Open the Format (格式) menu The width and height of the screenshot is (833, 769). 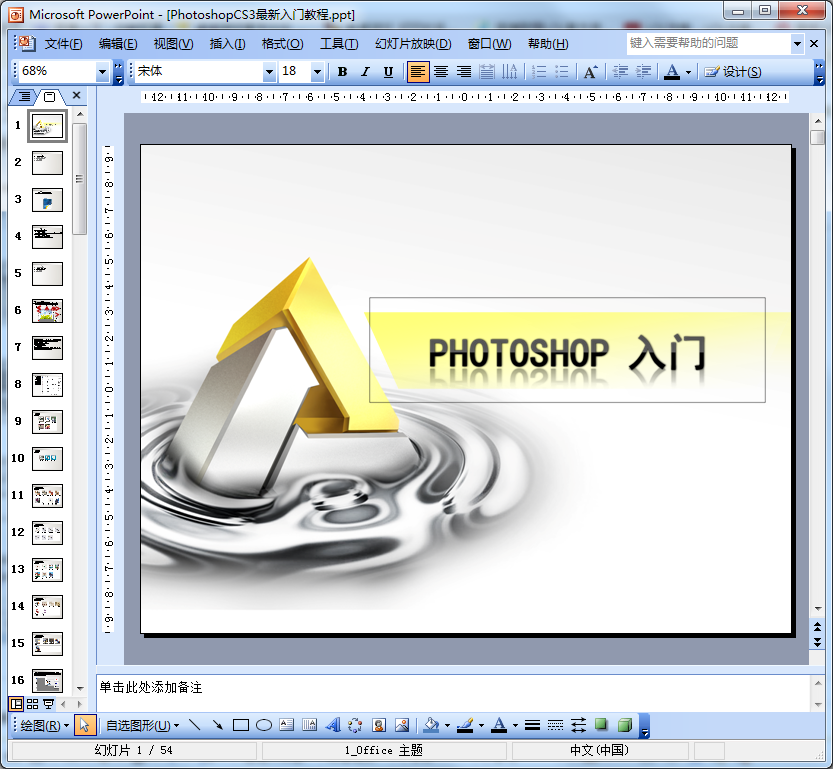282,44
